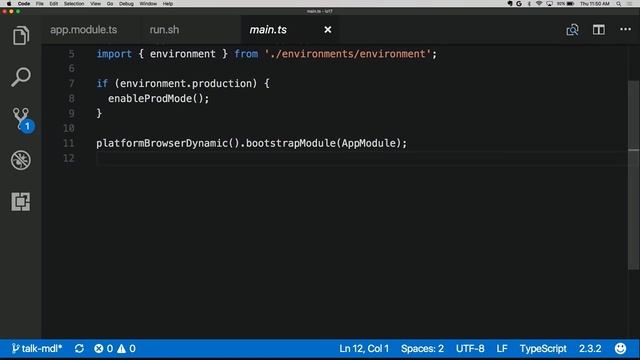Close the main.ts tab
This screenshot has width=640, height=360.
click(x=328, y=30)
